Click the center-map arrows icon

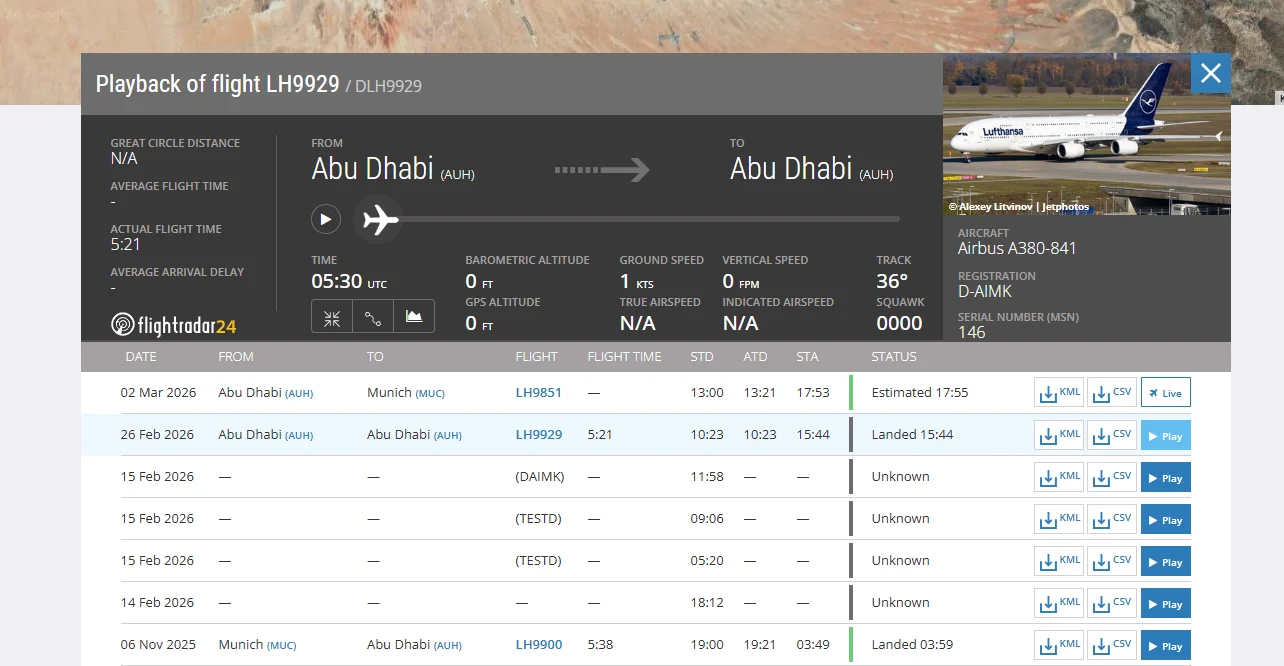[332, 318]
